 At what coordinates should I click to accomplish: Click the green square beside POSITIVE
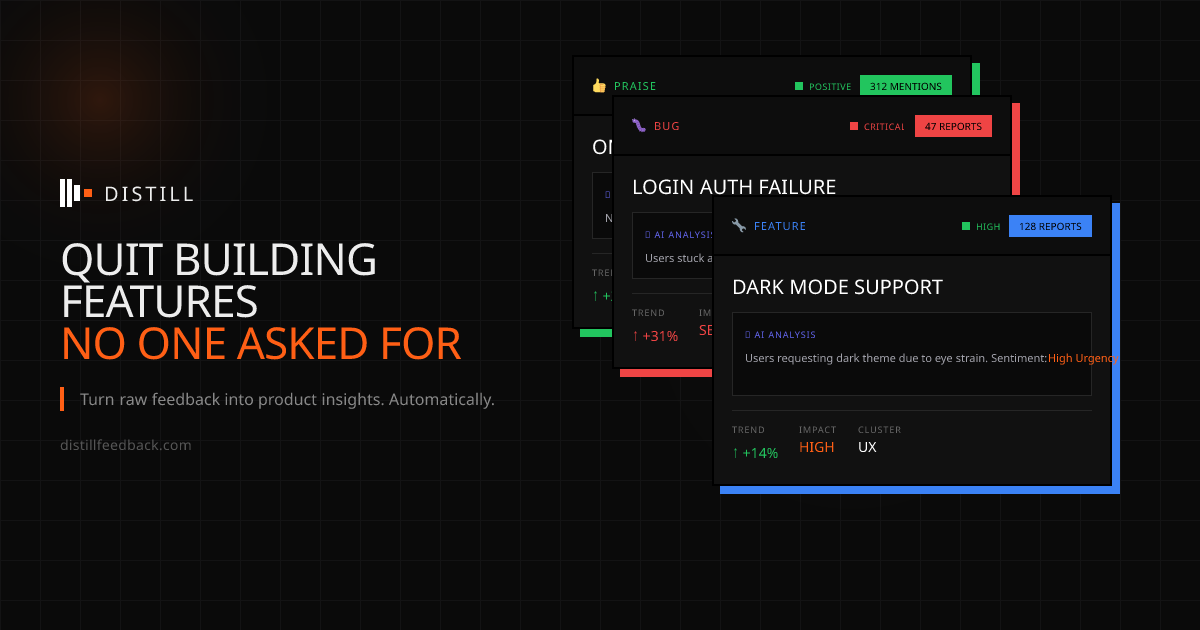[x=799, y=86]
